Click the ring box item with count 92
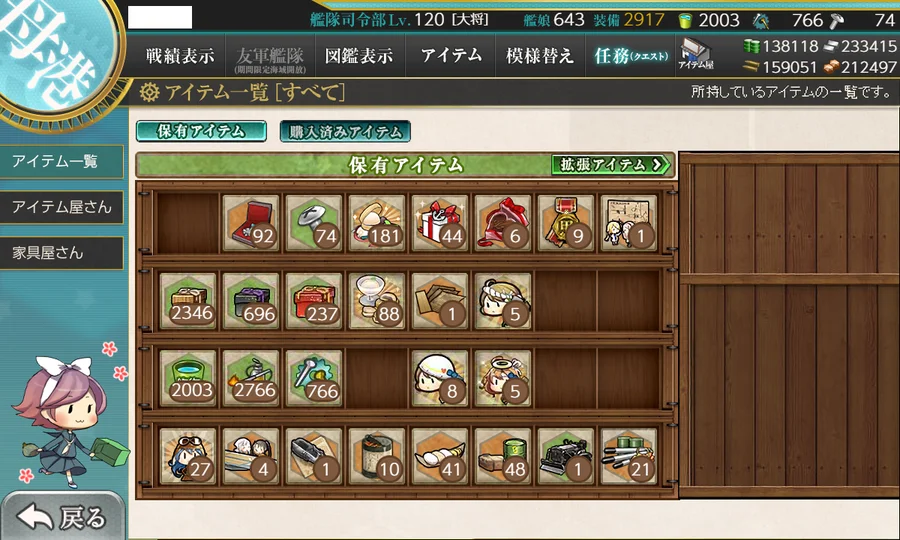Screen dimensions: 900x540 [x=250, y=223]
